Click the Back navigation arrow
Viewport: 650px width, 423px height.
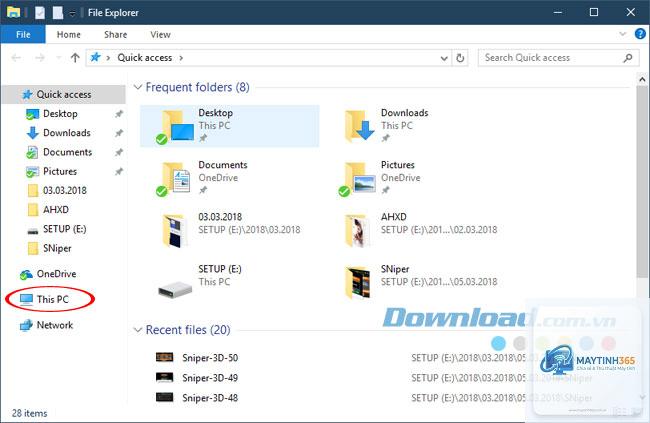[x=16, y=58]
